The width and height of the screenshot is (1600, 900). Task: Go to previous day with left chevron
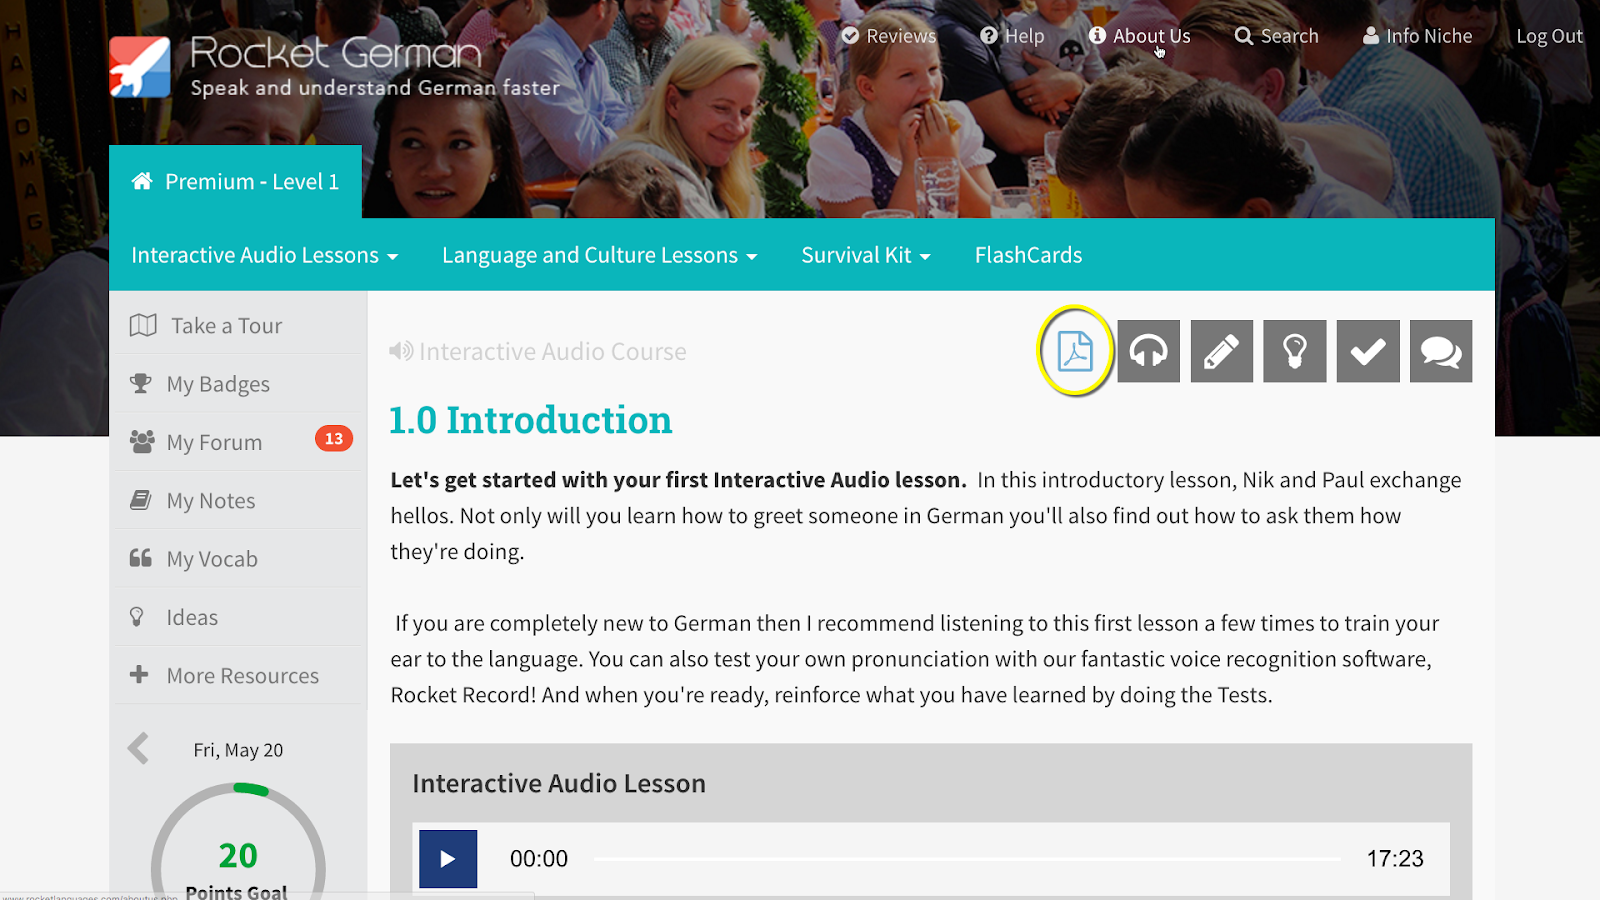[139, 748]
